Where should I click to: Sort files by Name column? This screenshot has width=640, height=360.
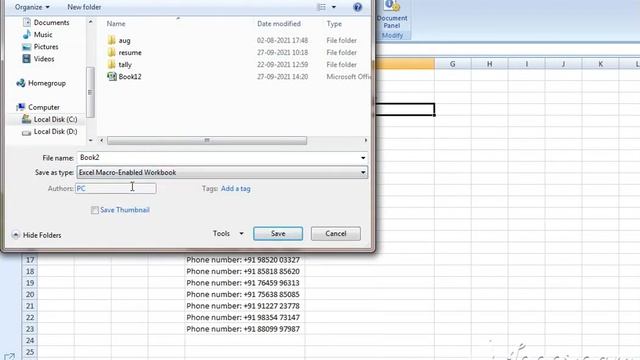pos(116,24)
